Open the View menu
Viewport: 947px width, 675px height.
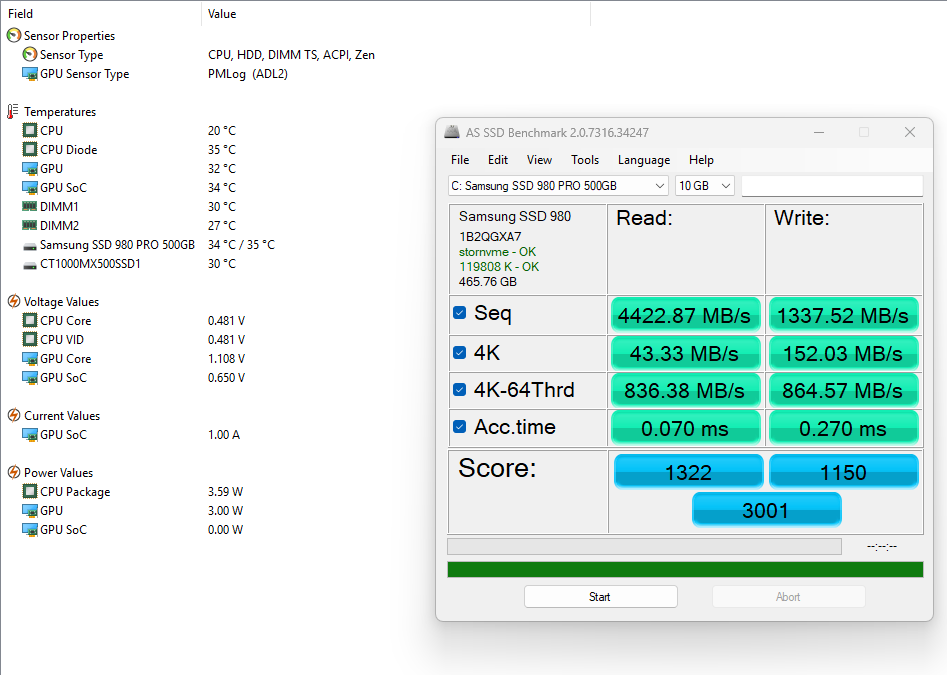[539, 160]
